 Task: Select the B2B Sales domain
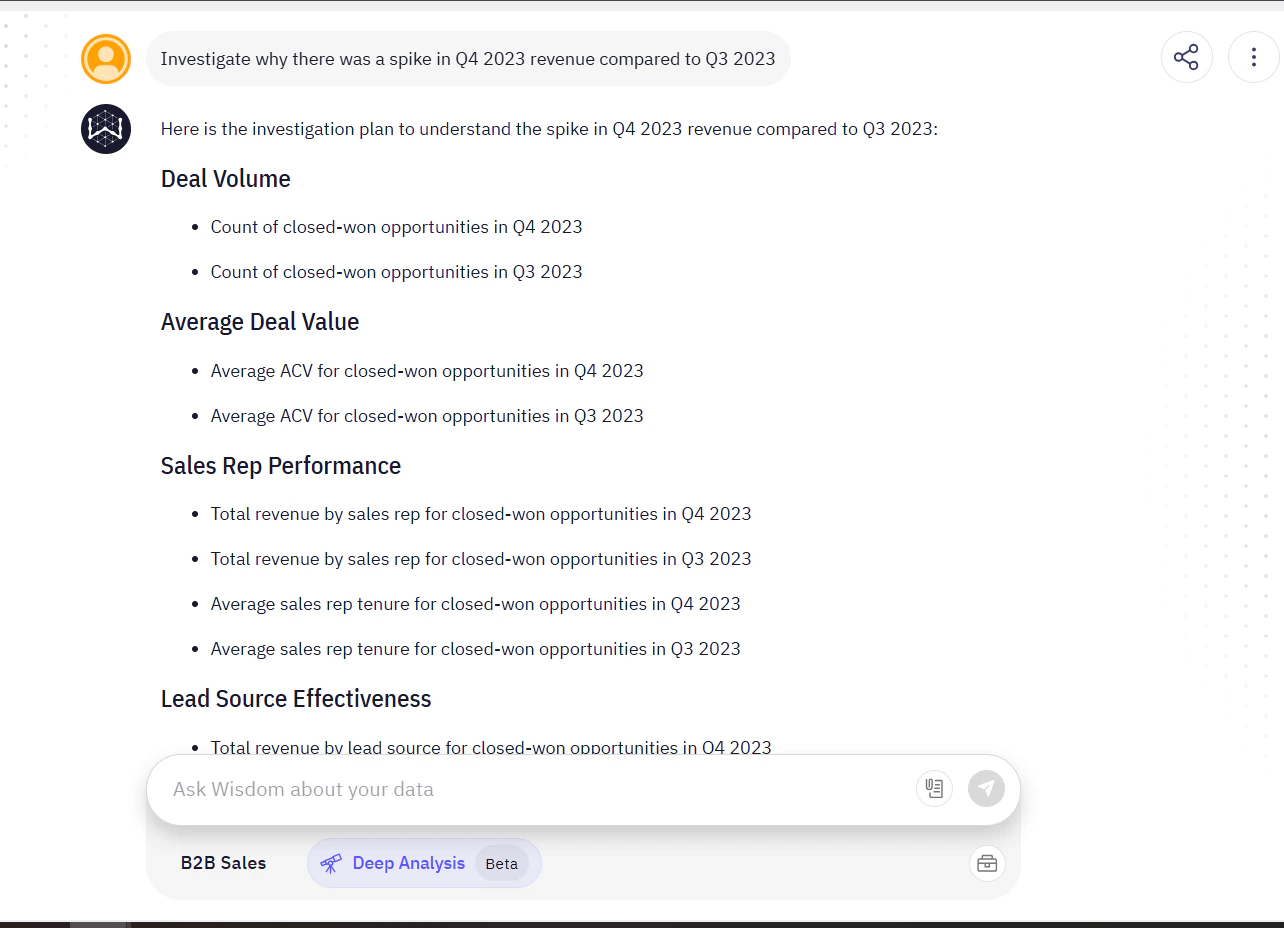223,863
